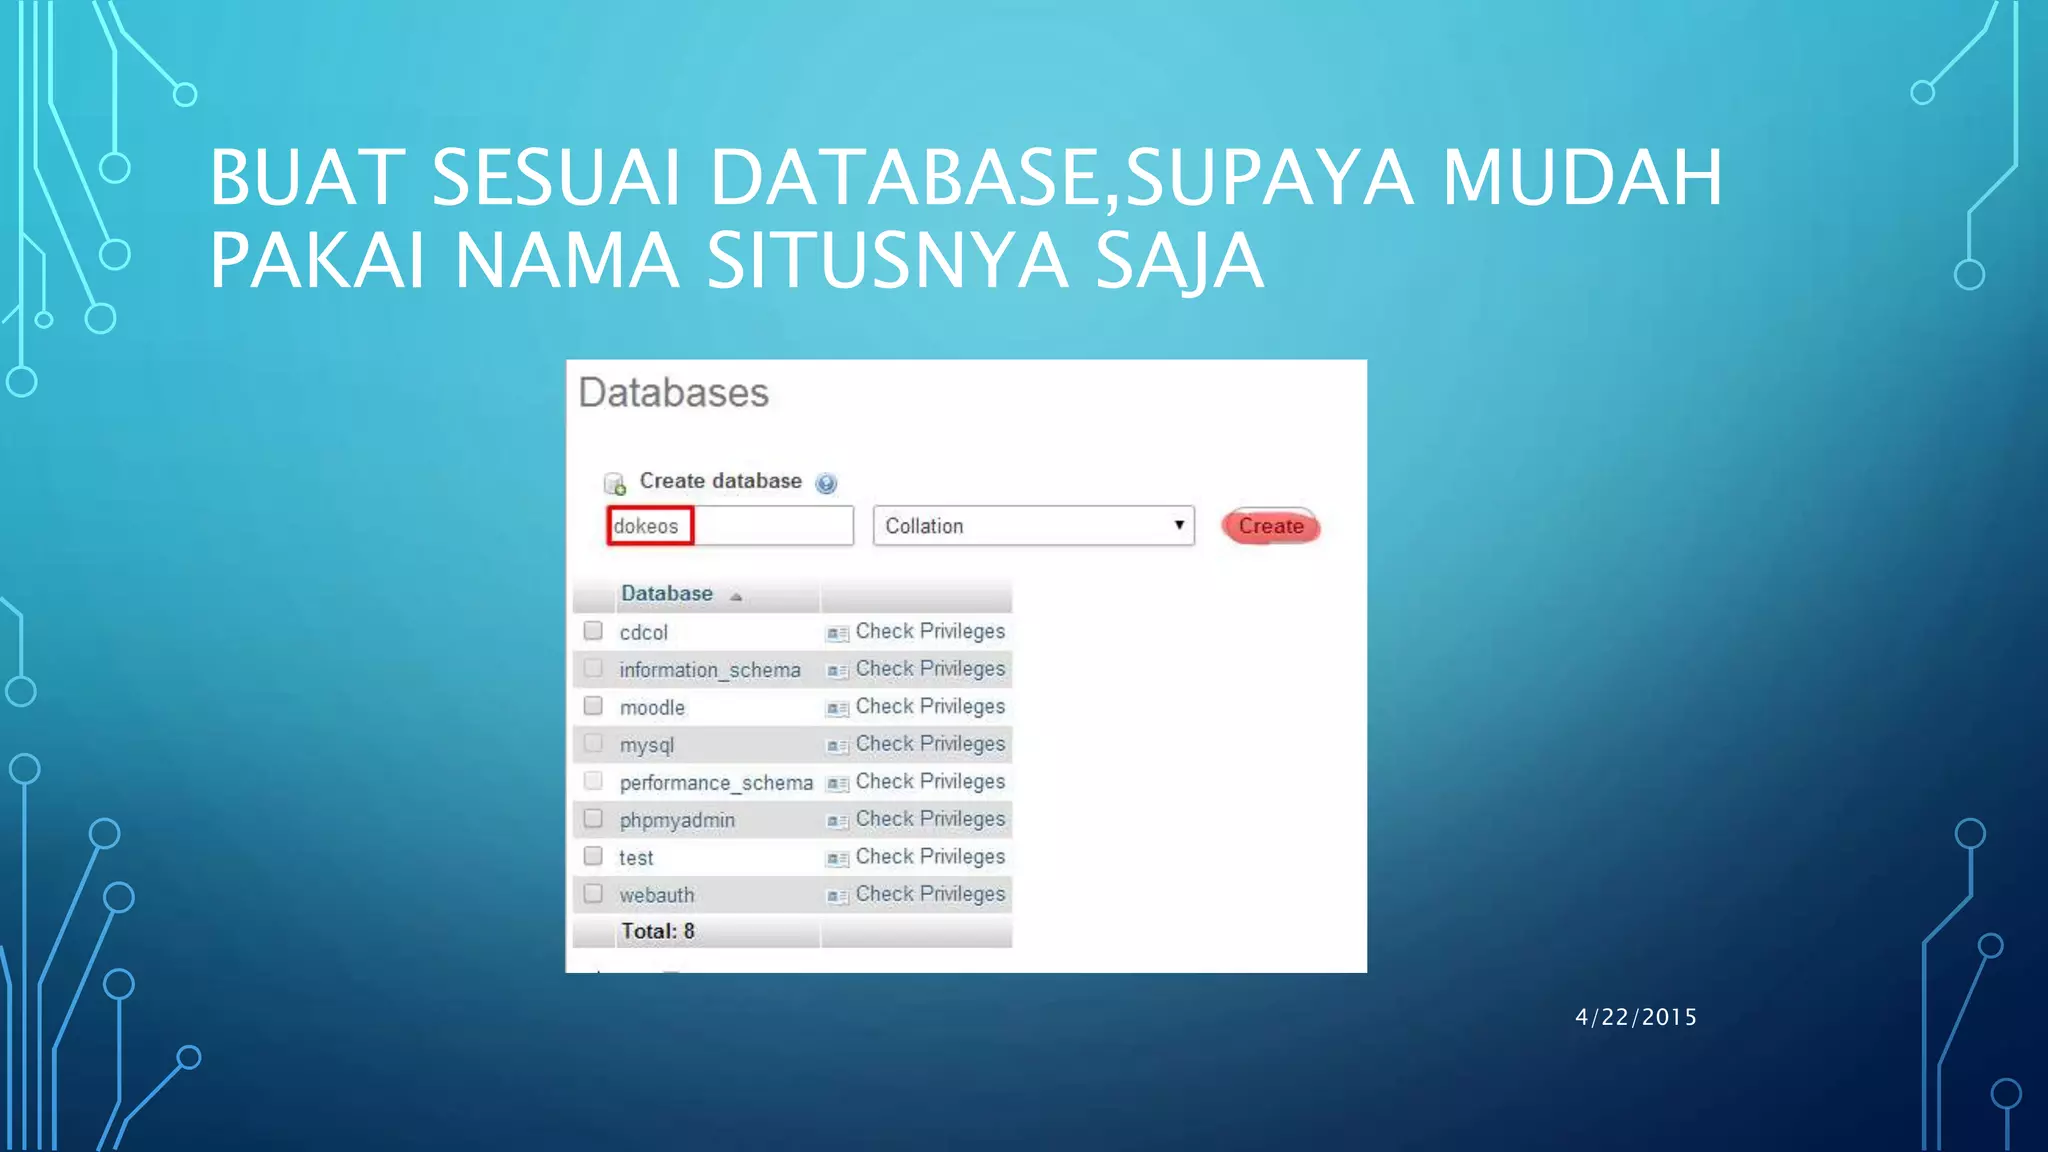Open the performance_schema database
The image size is (2048, 1152).
716,783
